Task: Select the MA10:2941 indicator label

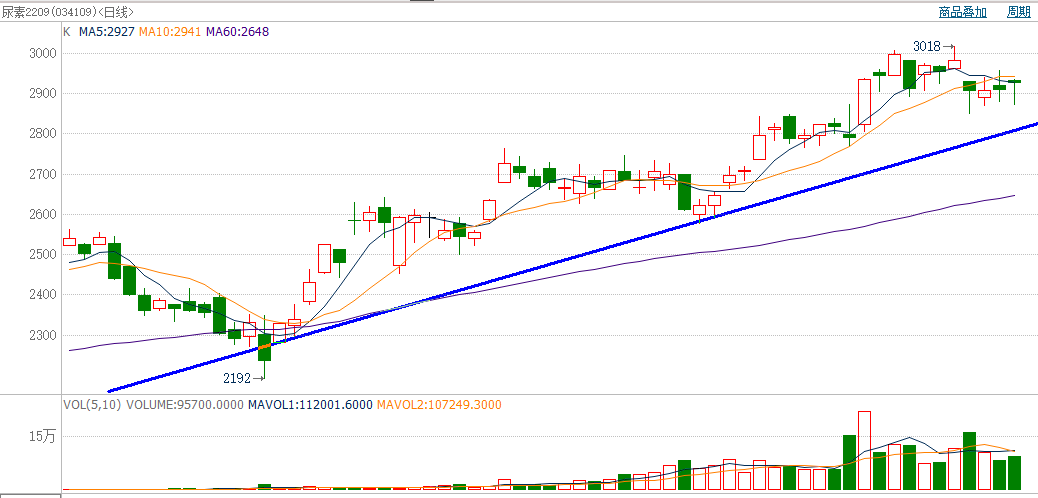Action: point(170,32)
